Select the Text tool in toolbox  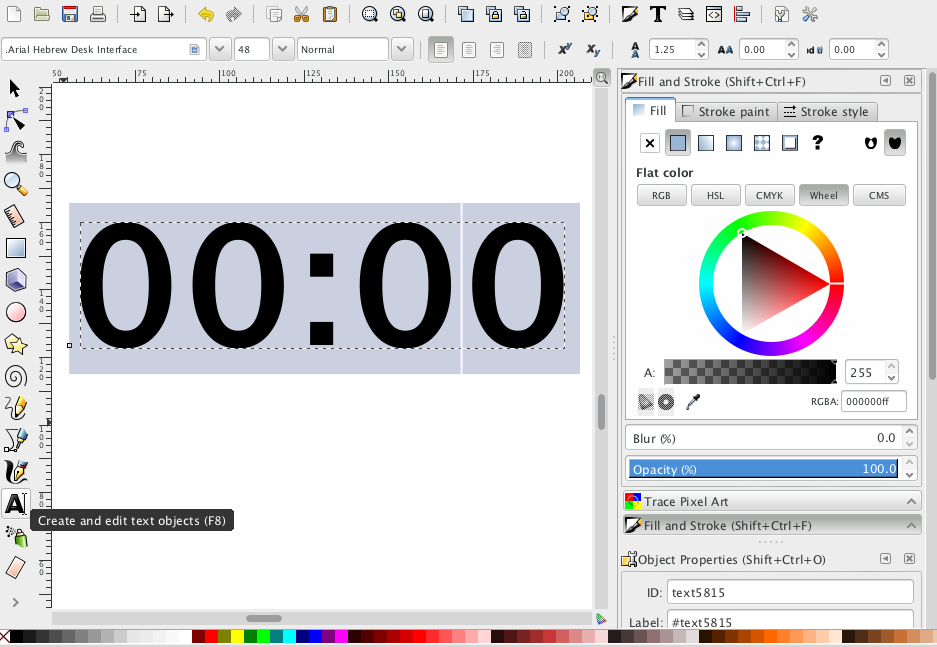tap(16, 504)
